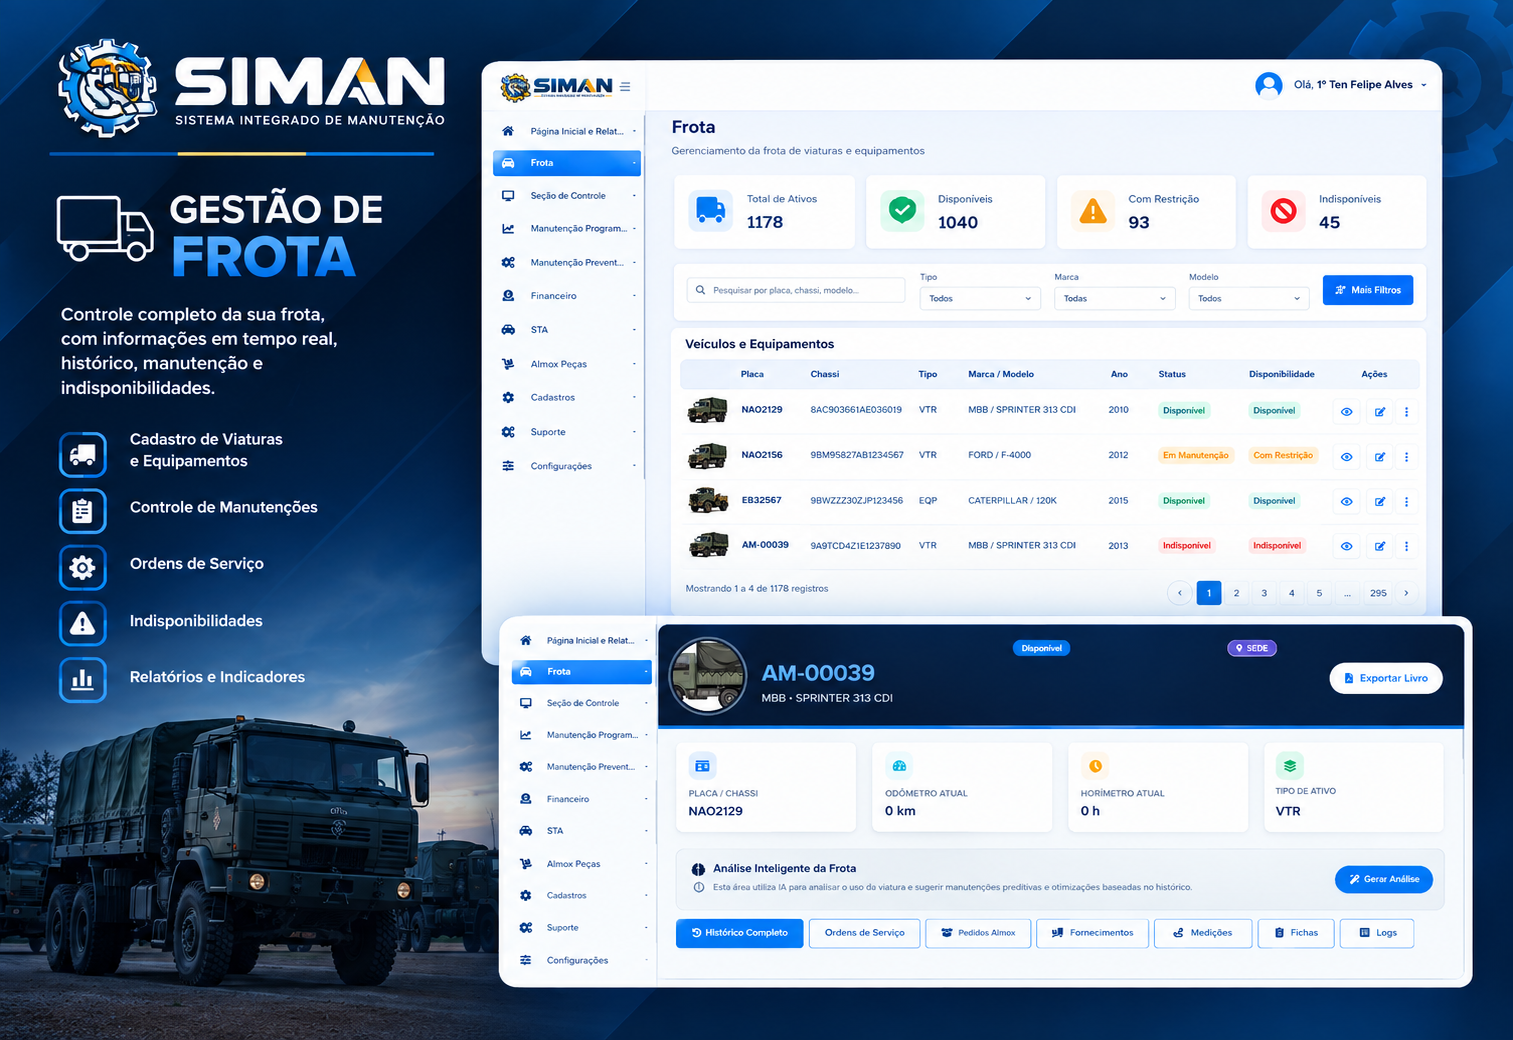Expand the user account menu arrow by Felipe Alves

click(1424, 85)
